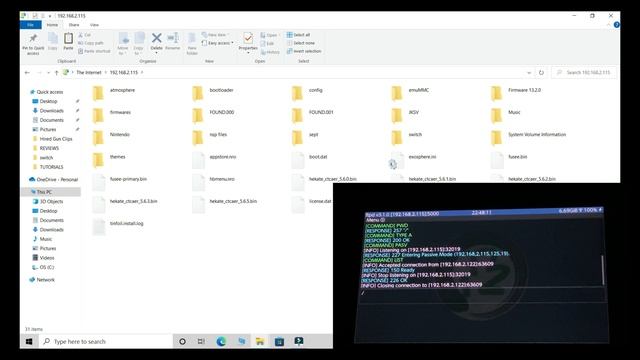The width and height of the screenshot is (640, 360).
Task: Select the bootloader folder
Action: click(213, 93)
